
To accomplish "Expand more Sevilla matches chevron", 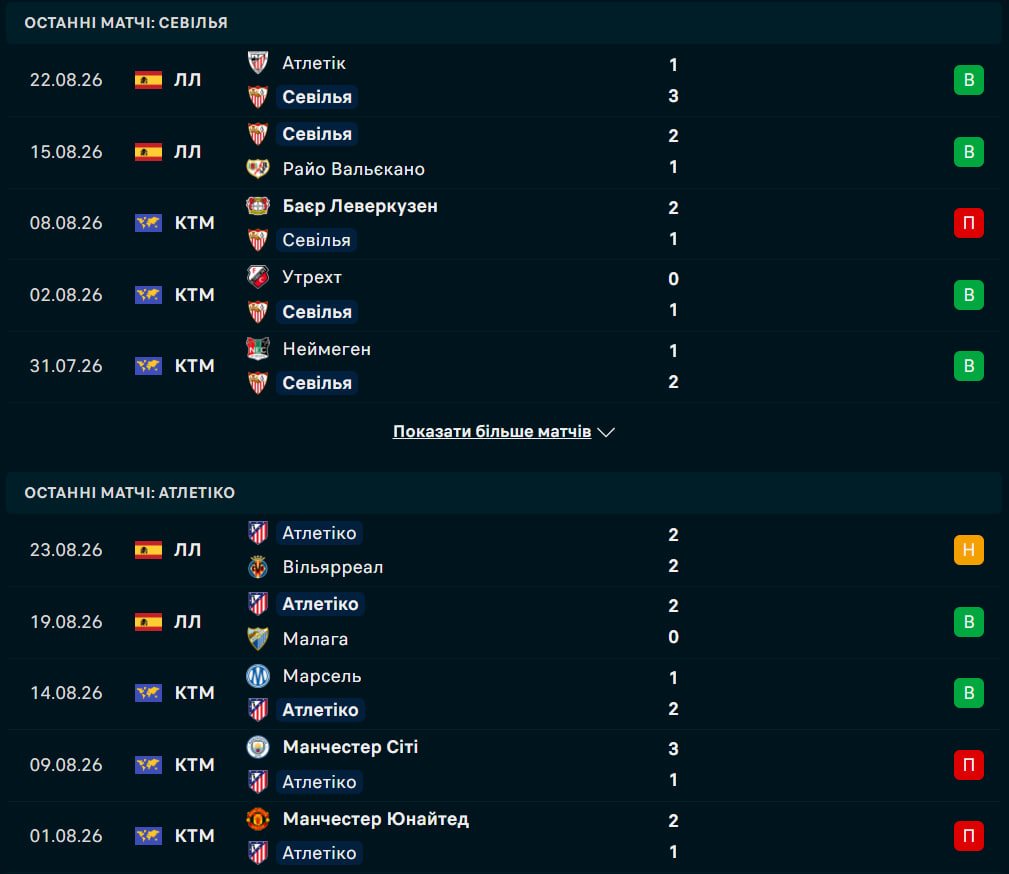I will (x=606, y=432).
